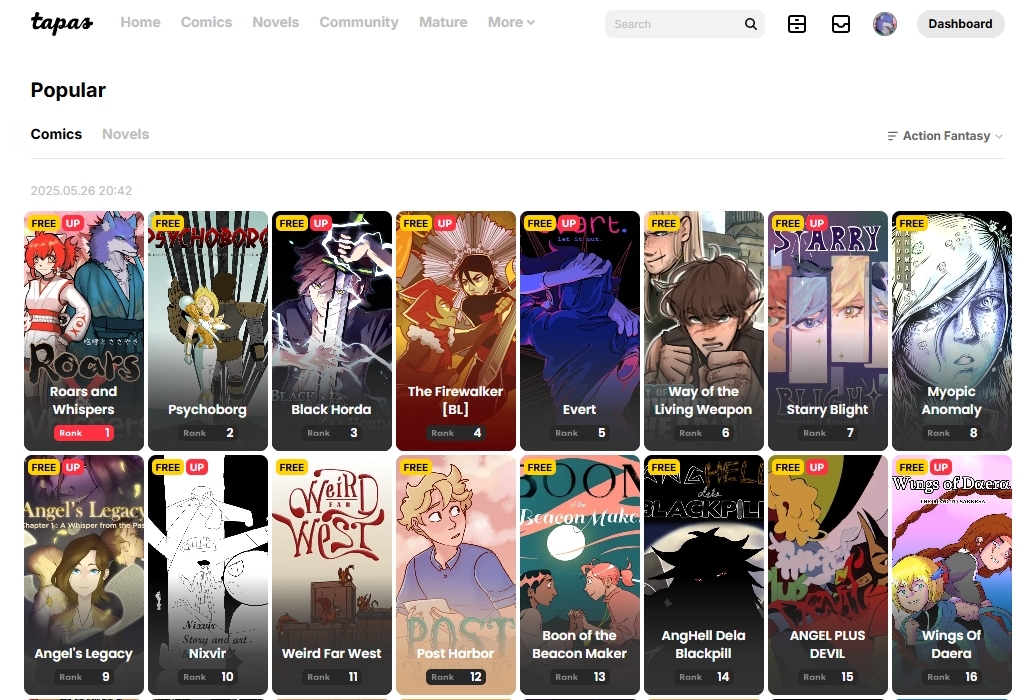Click the filter lines icon beside Action Fantasy
The height and width of the screenshot is (700, 1030).
point(893,136)
